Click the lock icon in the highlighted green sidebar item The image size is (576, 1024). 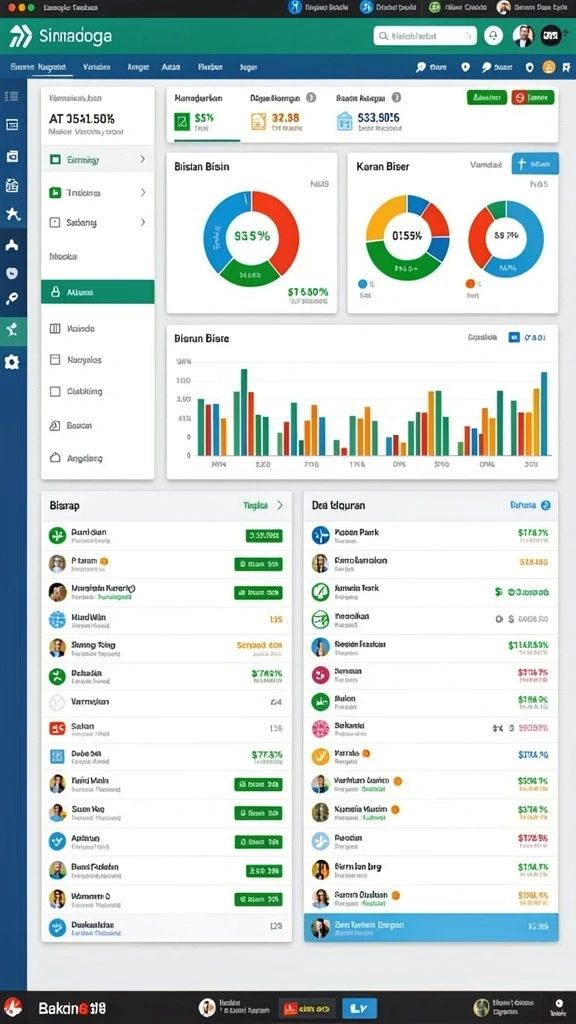(56, 292)
